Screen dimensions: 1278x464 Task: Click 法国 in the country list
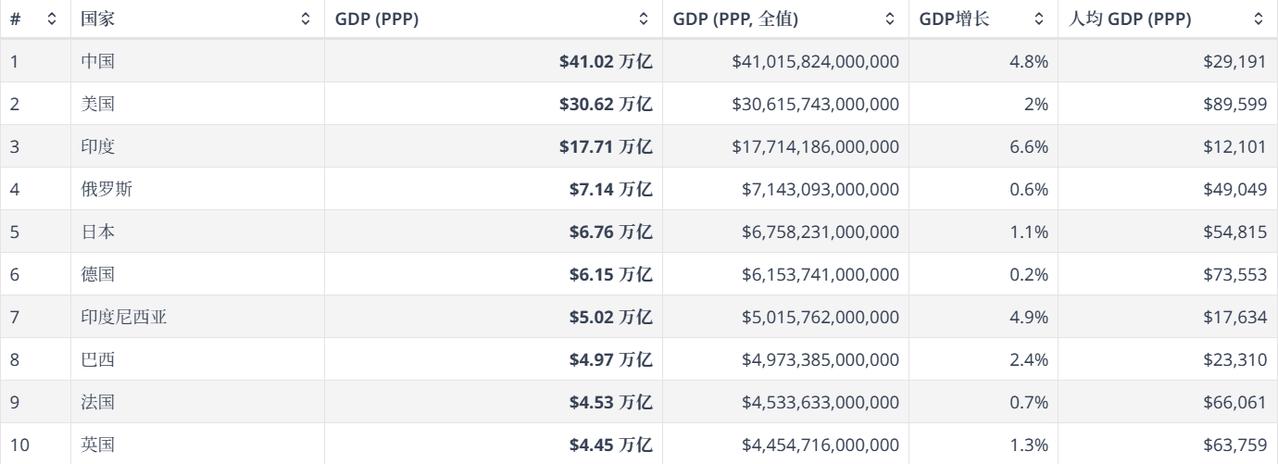pyautogui.click(x=98, y=402)
